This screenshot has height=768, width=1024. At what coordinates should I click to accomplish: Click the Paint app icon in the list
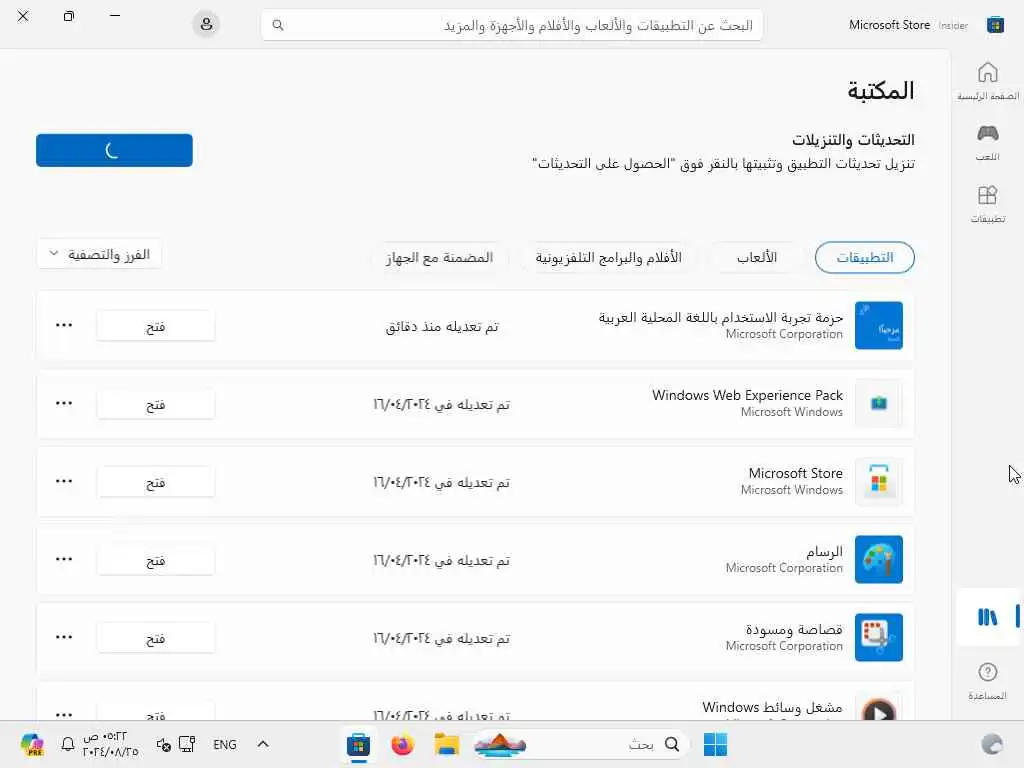tap(879, 559)
